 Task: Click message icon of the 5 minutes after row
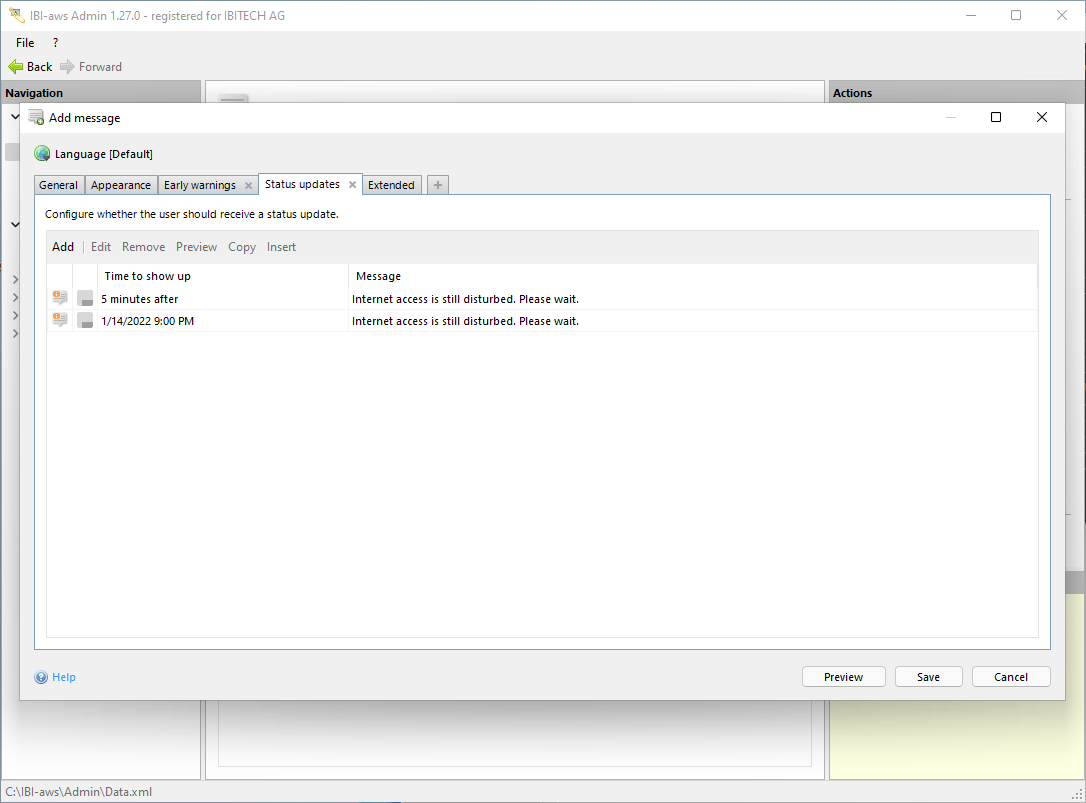pyautogui.click(x=60, y=299)
